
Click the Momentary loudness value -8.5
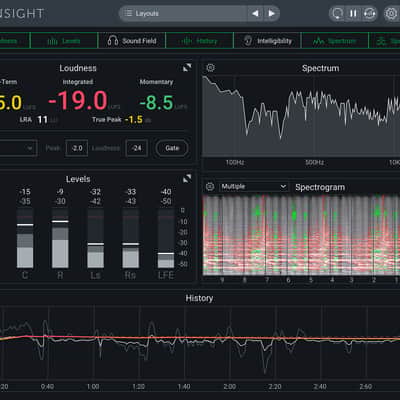click(157, 103)
